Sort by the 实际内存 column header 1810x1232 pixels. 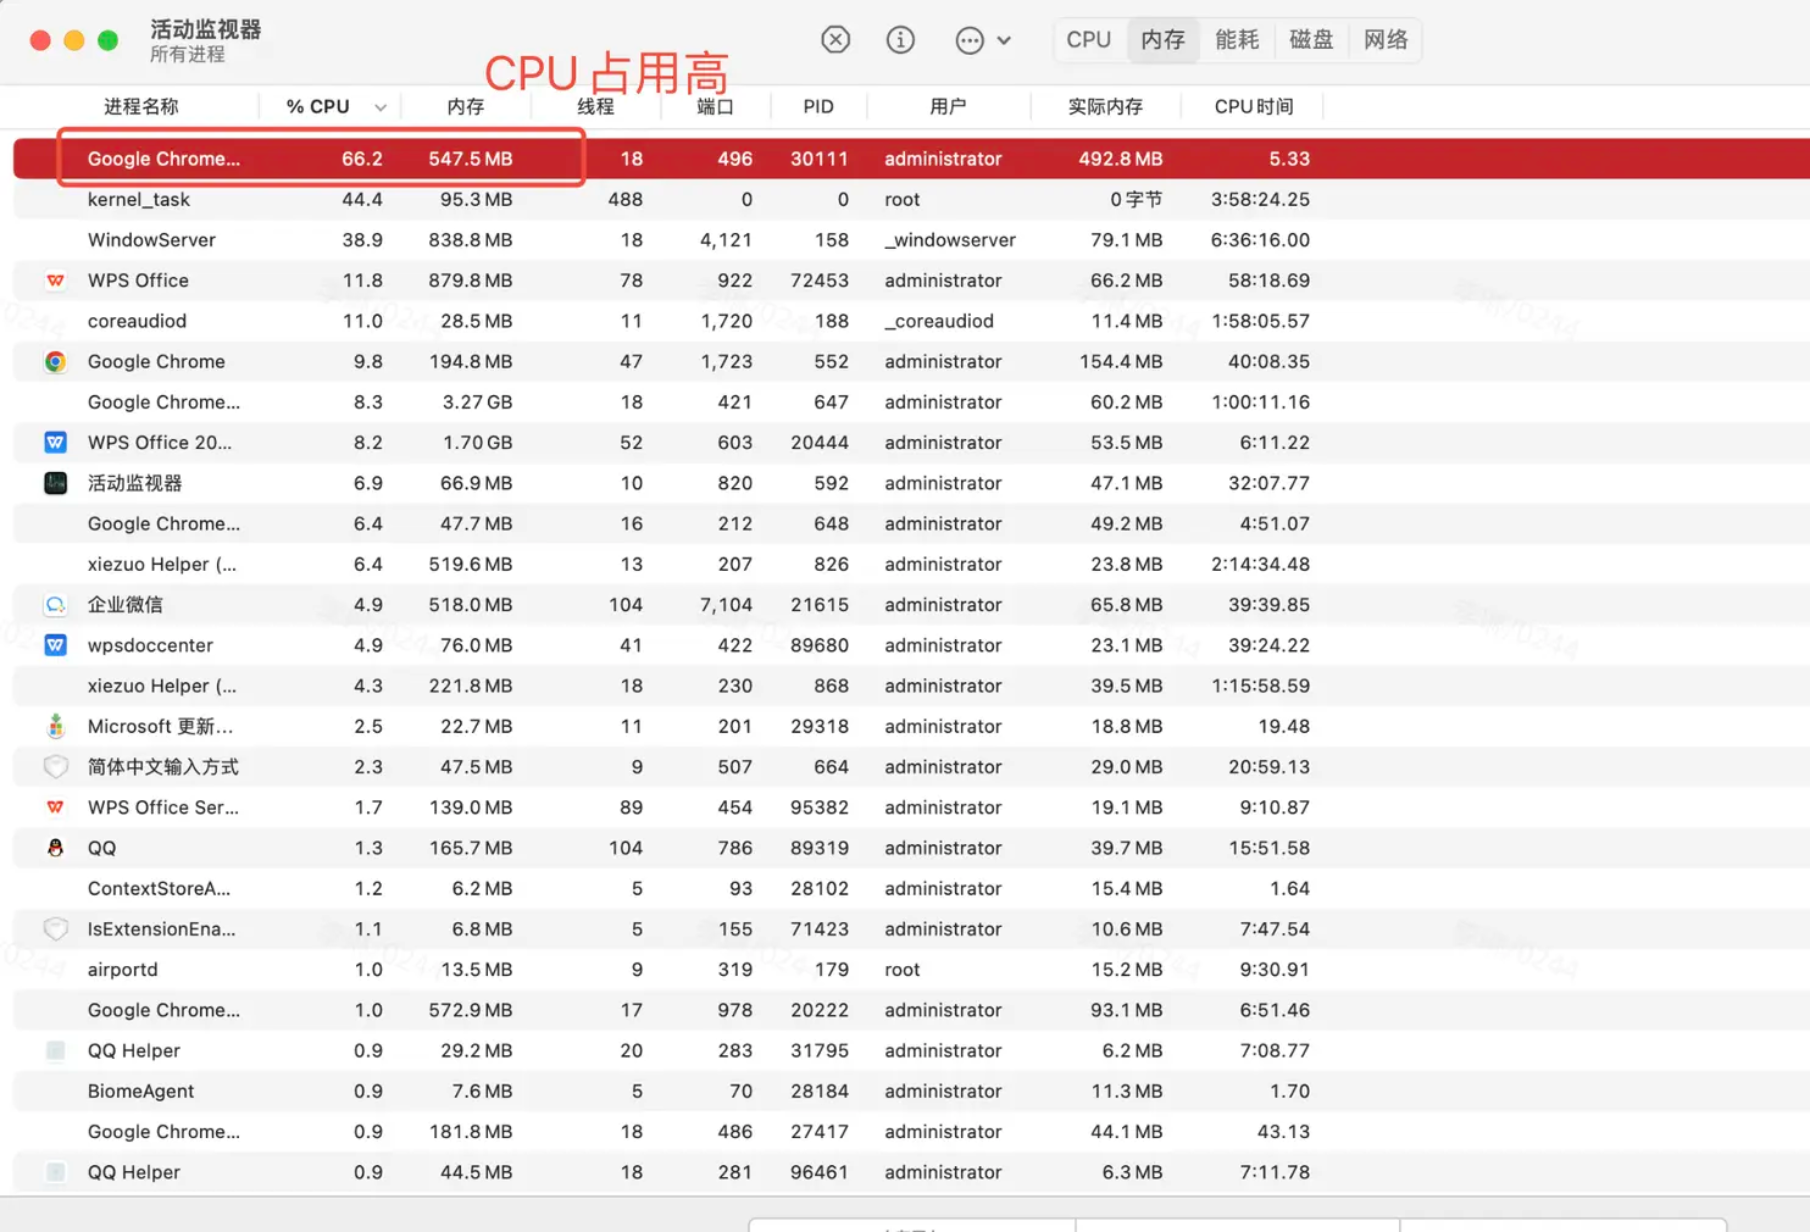tap(1105, 106)
